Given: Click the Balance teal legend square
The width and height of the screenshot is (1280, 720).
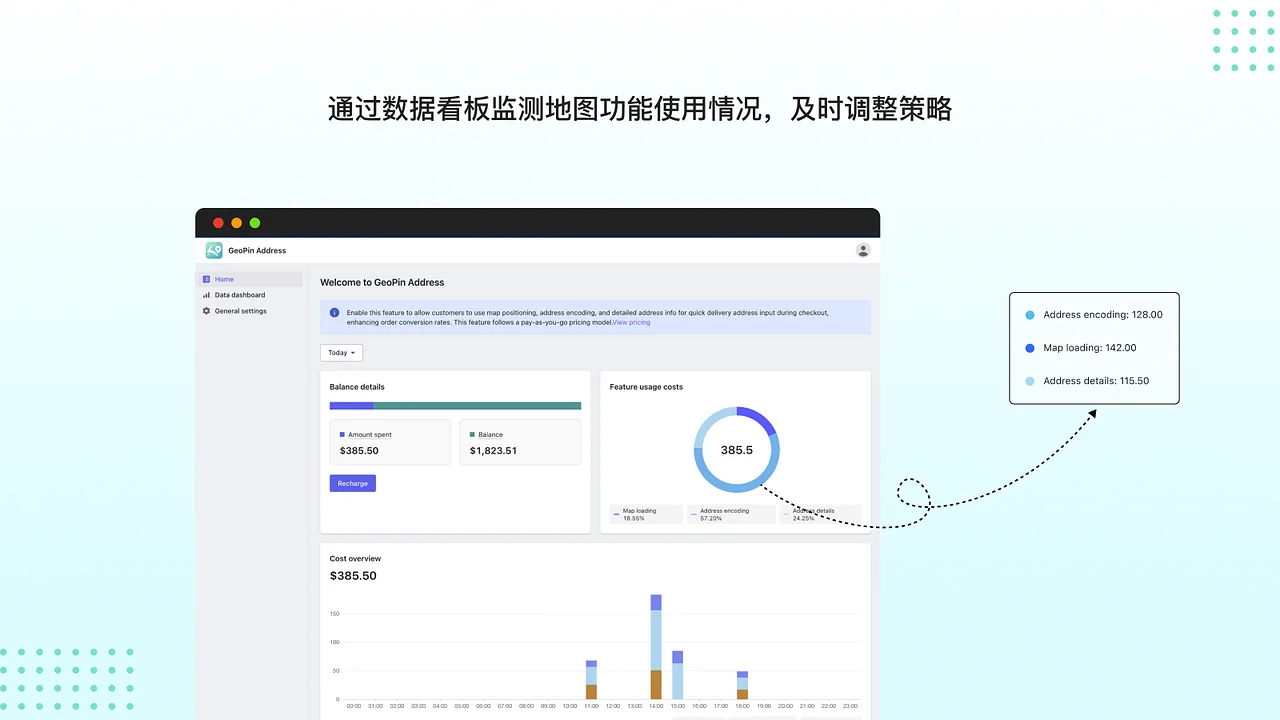Looking at the screenshot, I should 472,435.
